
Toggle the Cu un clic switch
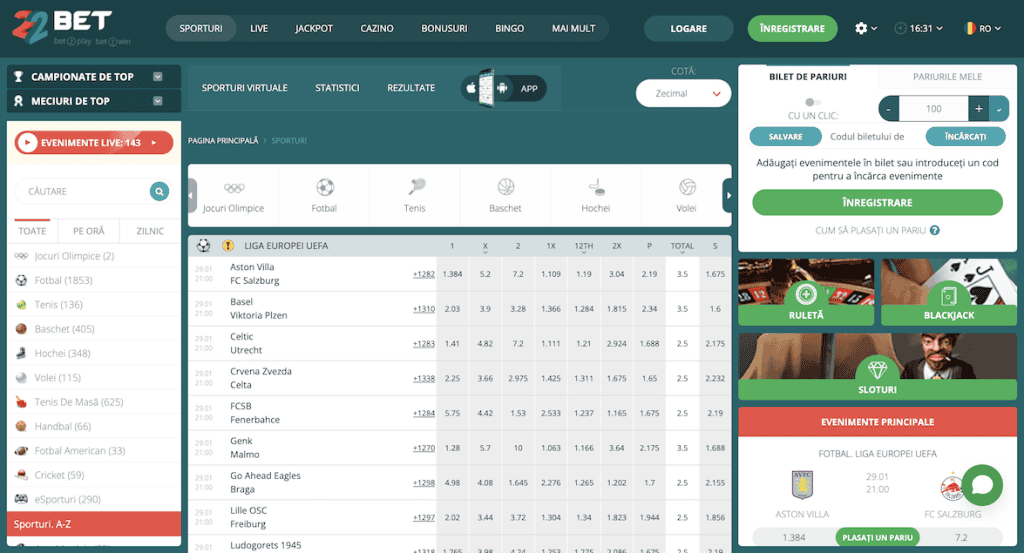(812, 102)
